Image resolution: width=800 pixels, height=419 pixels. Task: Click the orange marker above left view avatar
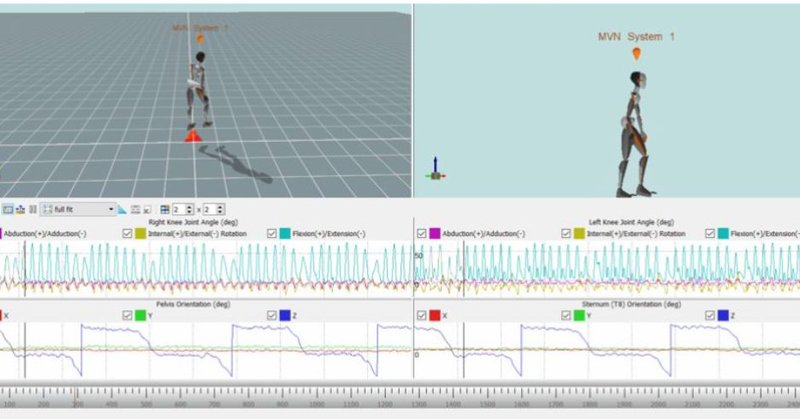click(x=200, y=39)
